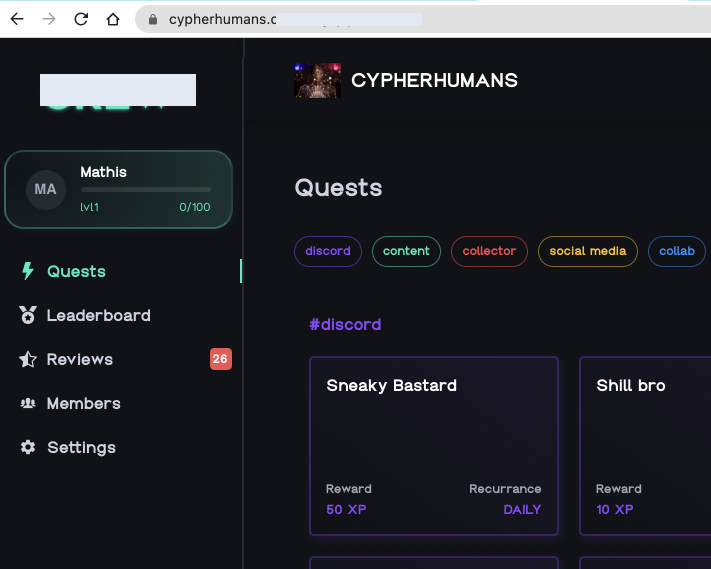Click the star Reviews icon
Image resolution: width=711 pixels, height=569 pixels.
(28, 359)
